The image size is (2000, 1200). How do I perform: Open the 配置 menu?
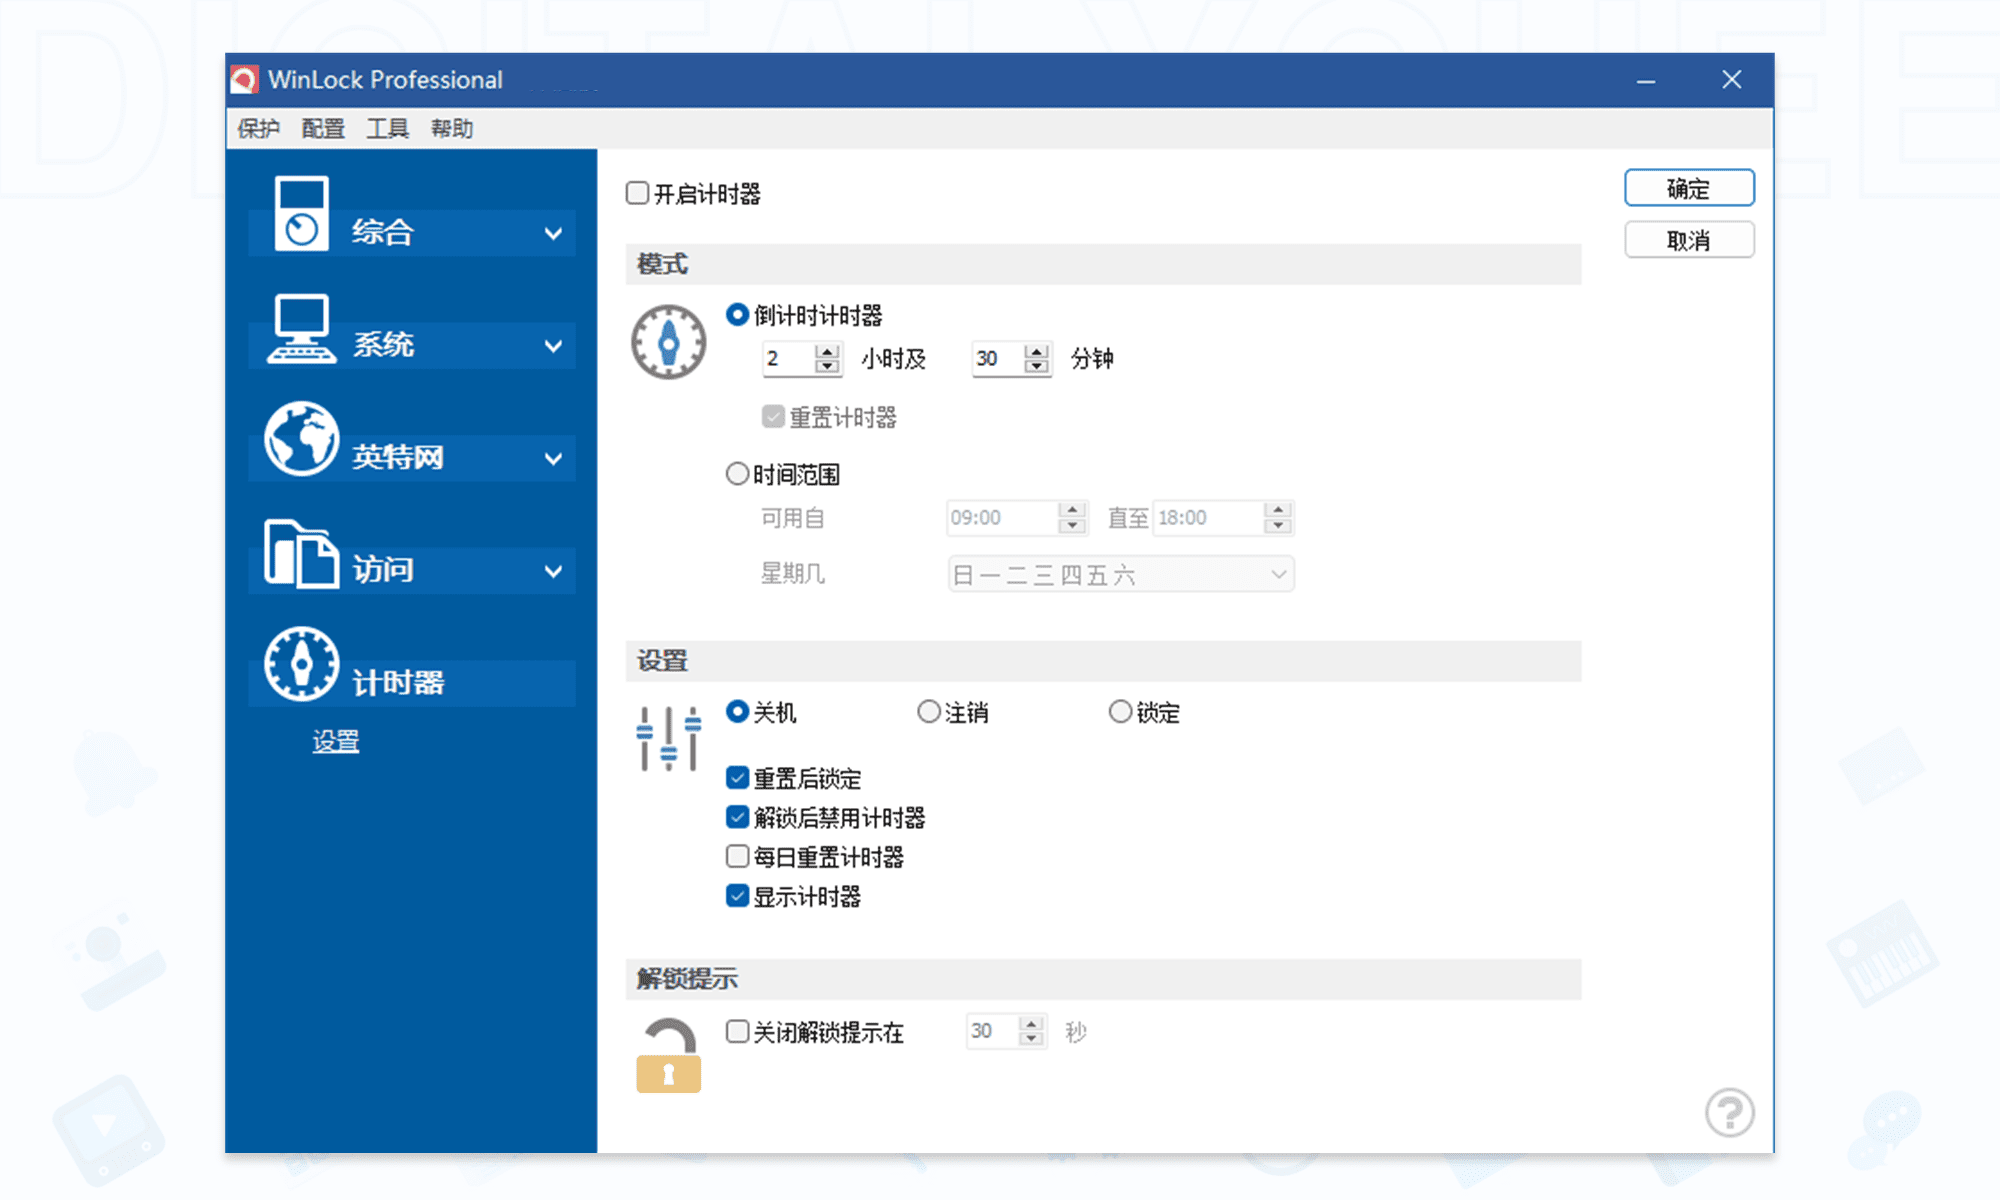(x=322, y=129)
